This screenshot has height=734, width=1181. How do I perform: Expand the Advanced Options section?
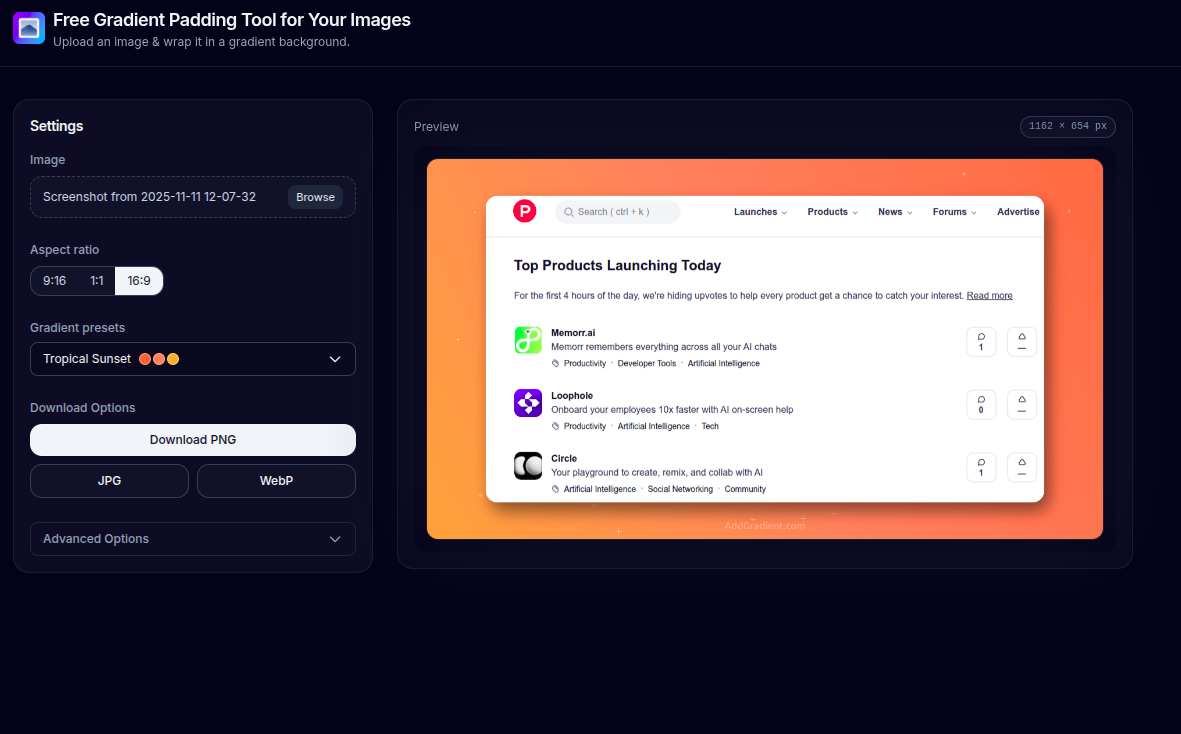pyautogui.click(x=192, y=539)
